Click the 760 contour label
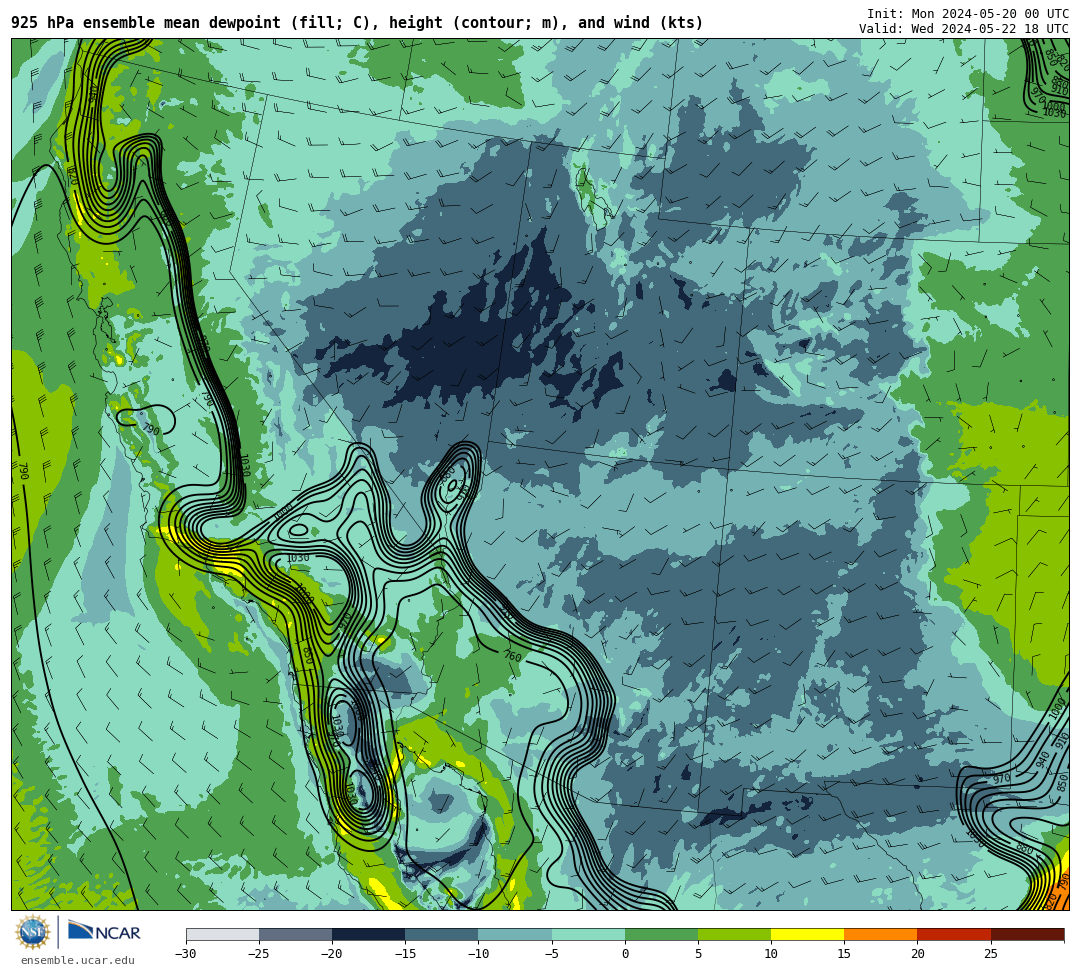1080x973 pixels. pyautogui.click(x=512, y=656)
